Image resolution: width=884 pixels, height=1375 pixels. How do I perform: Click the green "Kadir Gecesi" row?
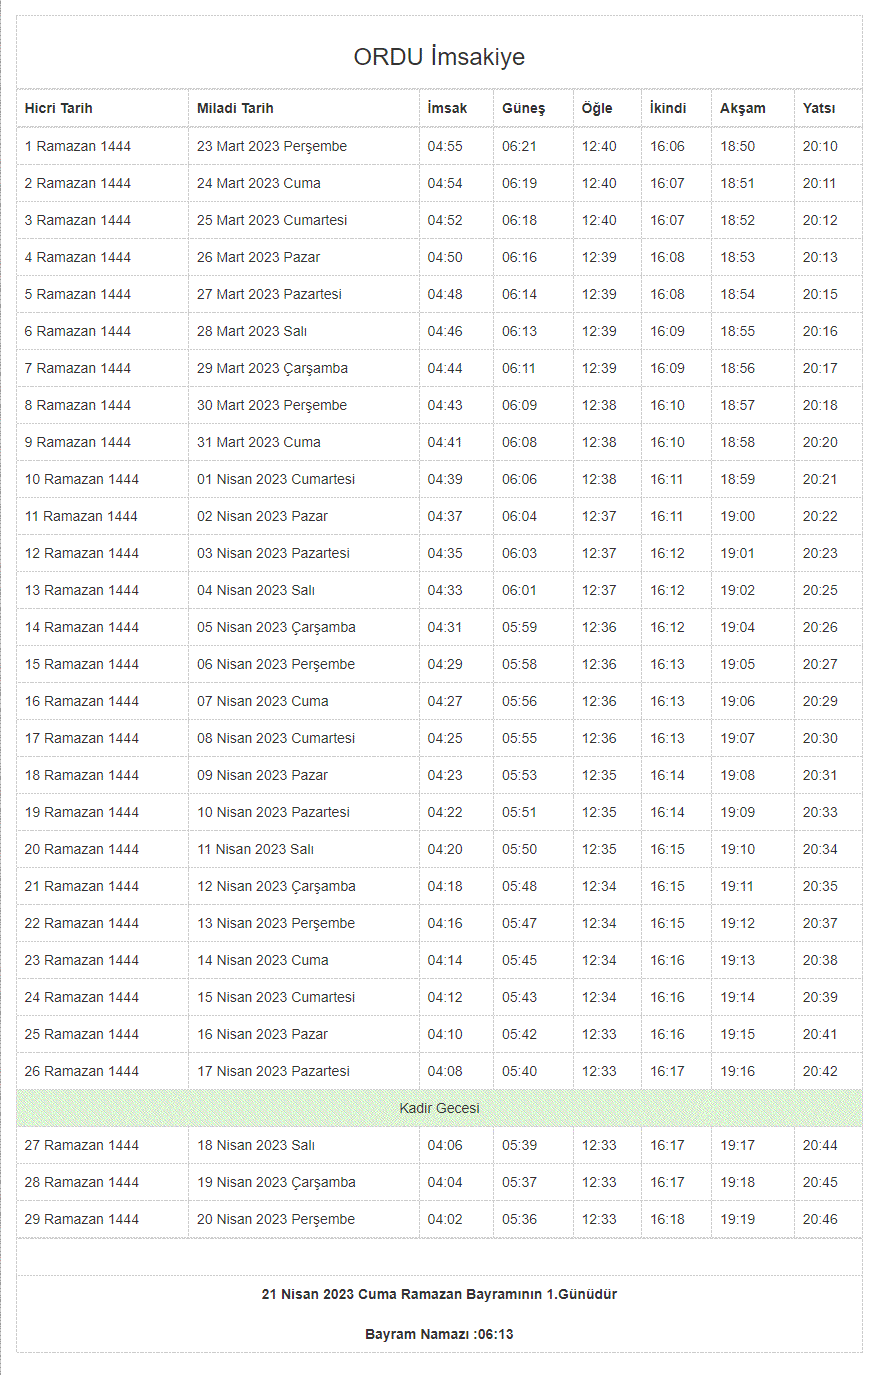click(x=439, y=1108)
